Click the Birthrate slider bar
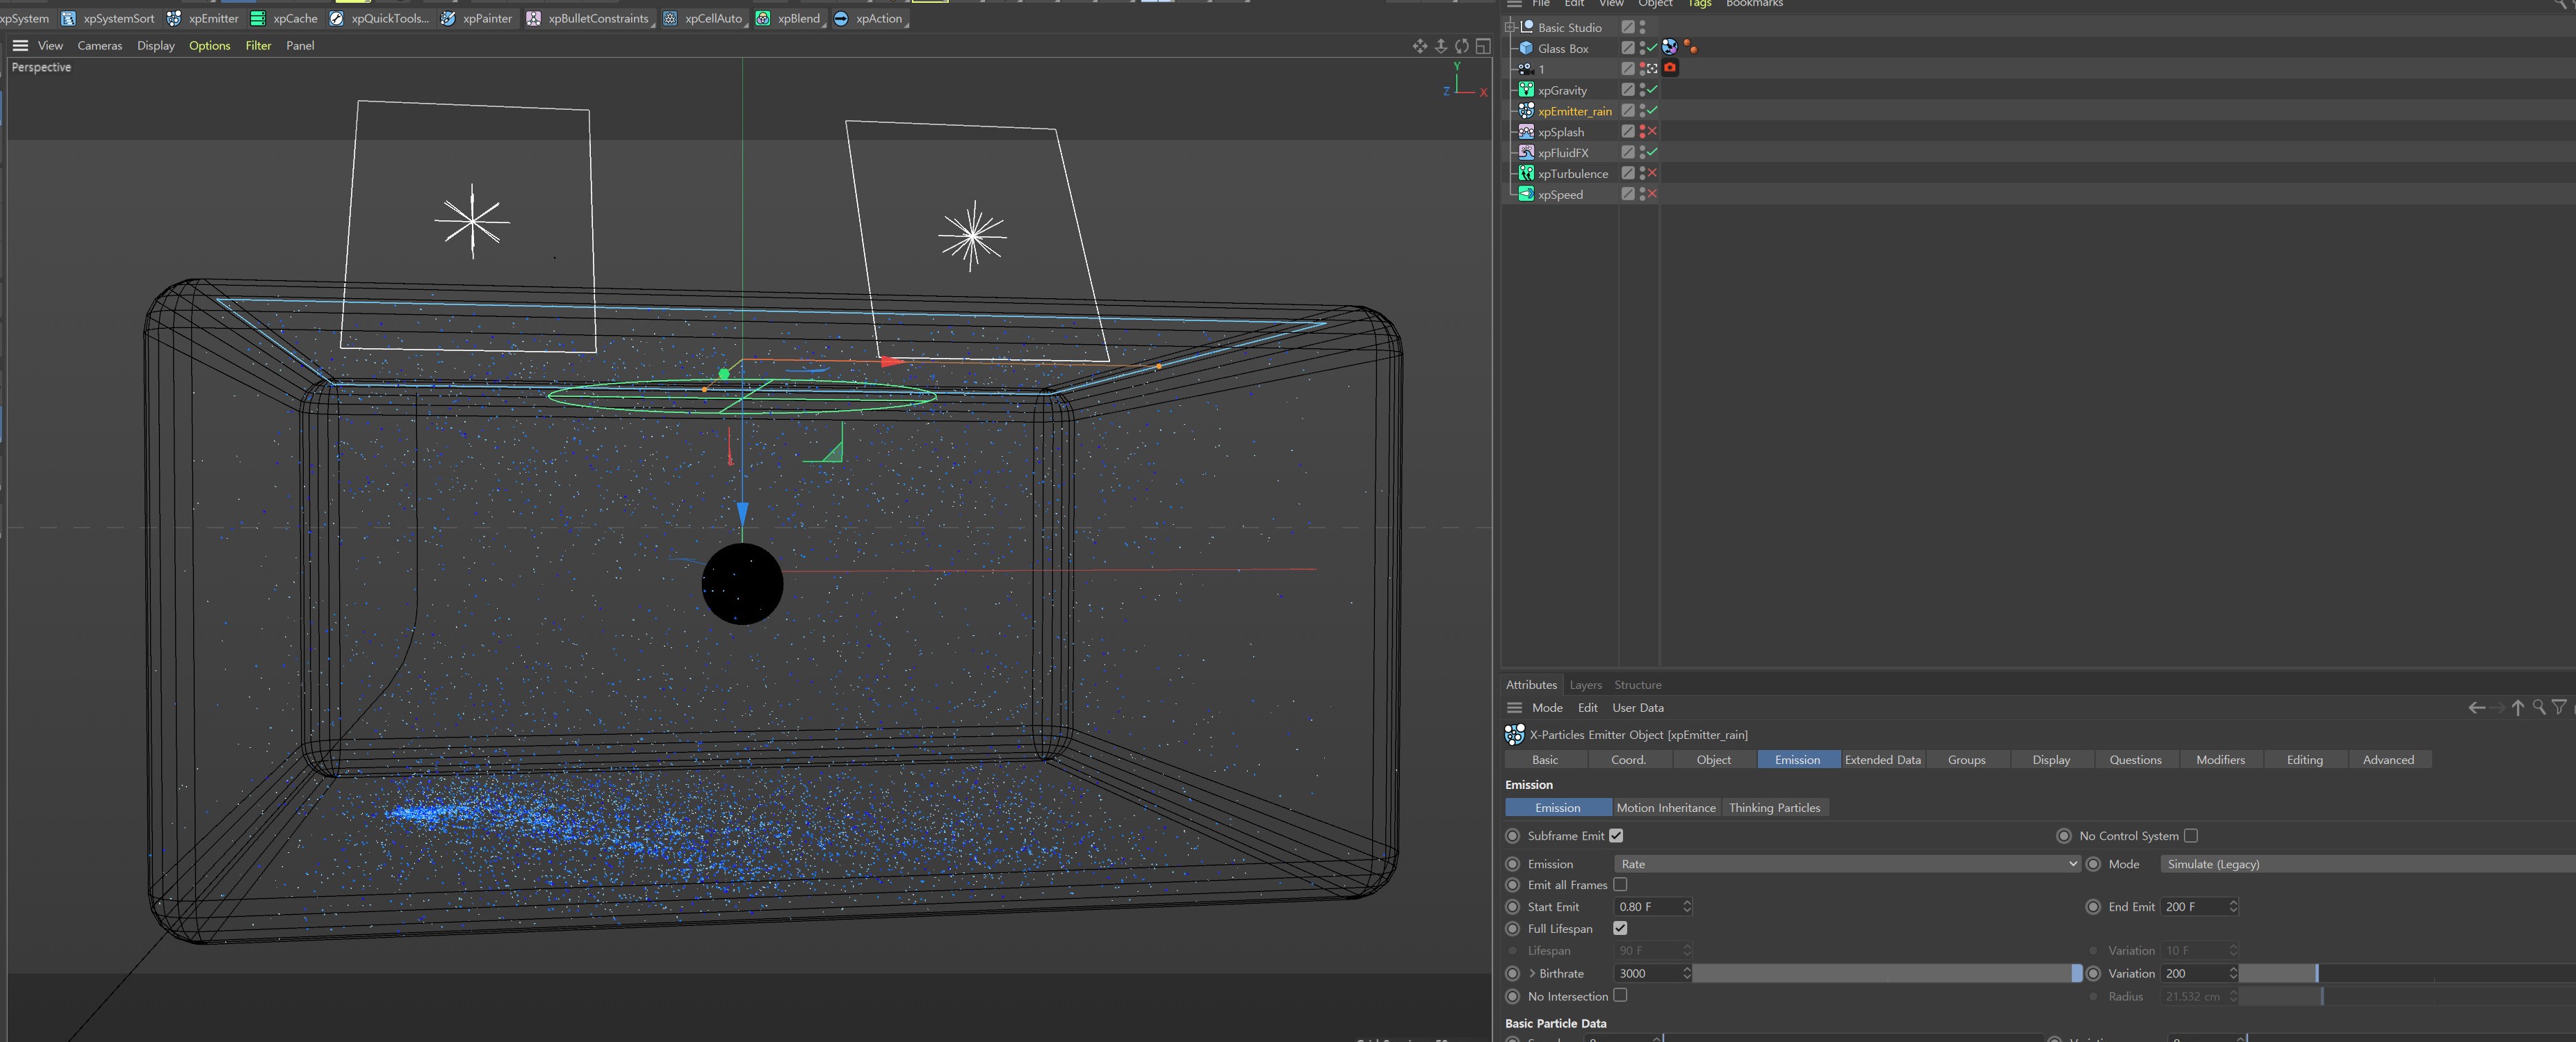The height and width of the screenshot is (1042, 2576). point(1887,974)
